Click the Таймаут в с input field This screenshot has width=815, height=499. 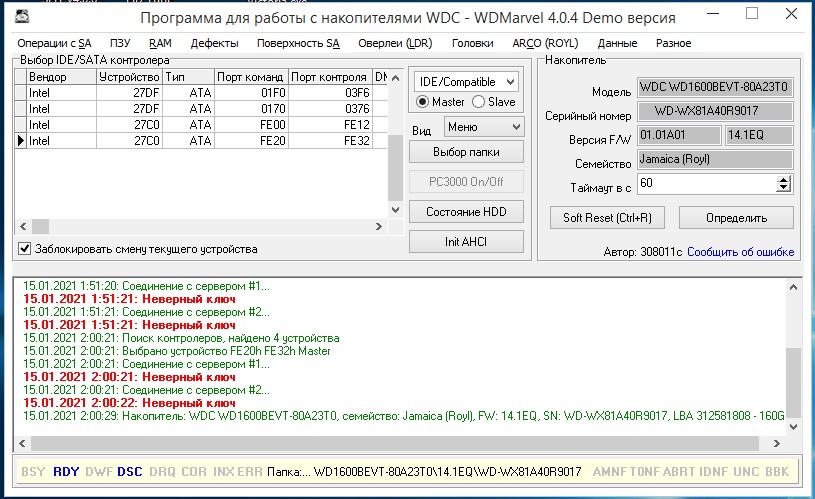(x=707, y=183)
